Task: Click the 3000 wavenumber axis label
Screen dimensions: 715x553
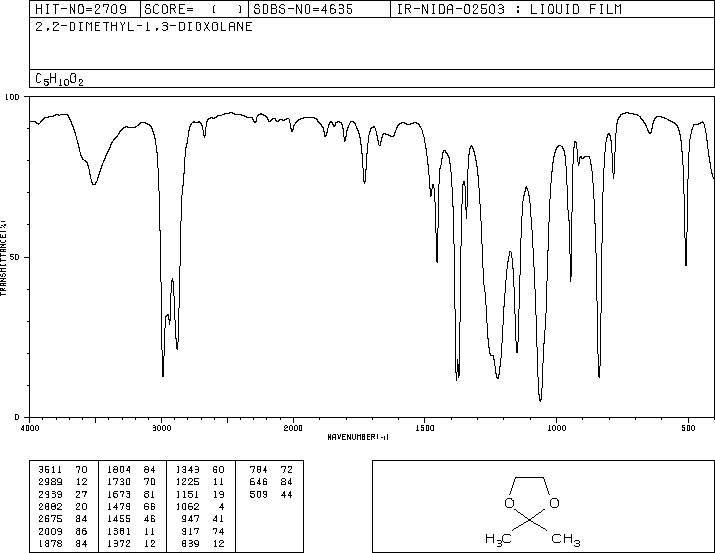Action: [x=161, y=428]
